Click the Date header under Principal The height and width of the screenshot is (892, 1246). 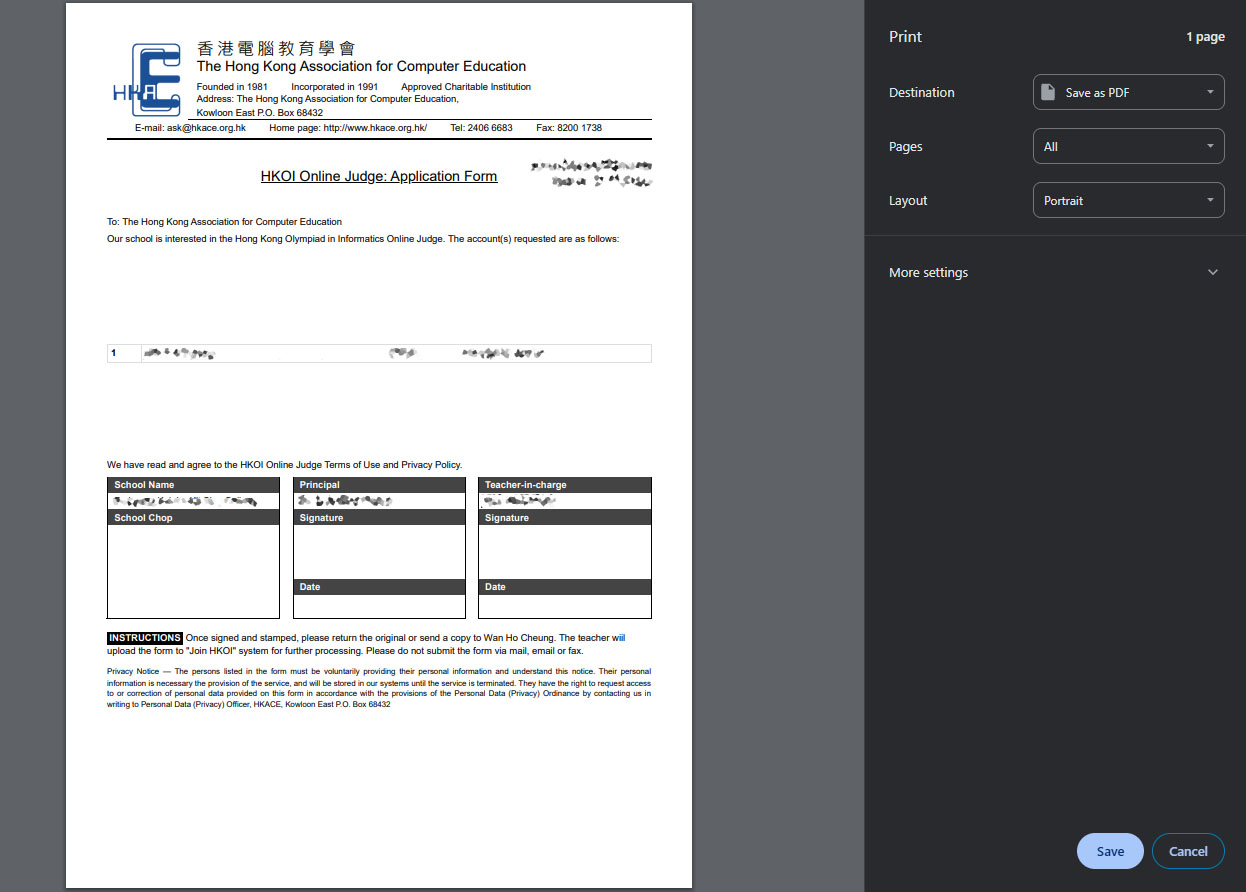(379, 587)
